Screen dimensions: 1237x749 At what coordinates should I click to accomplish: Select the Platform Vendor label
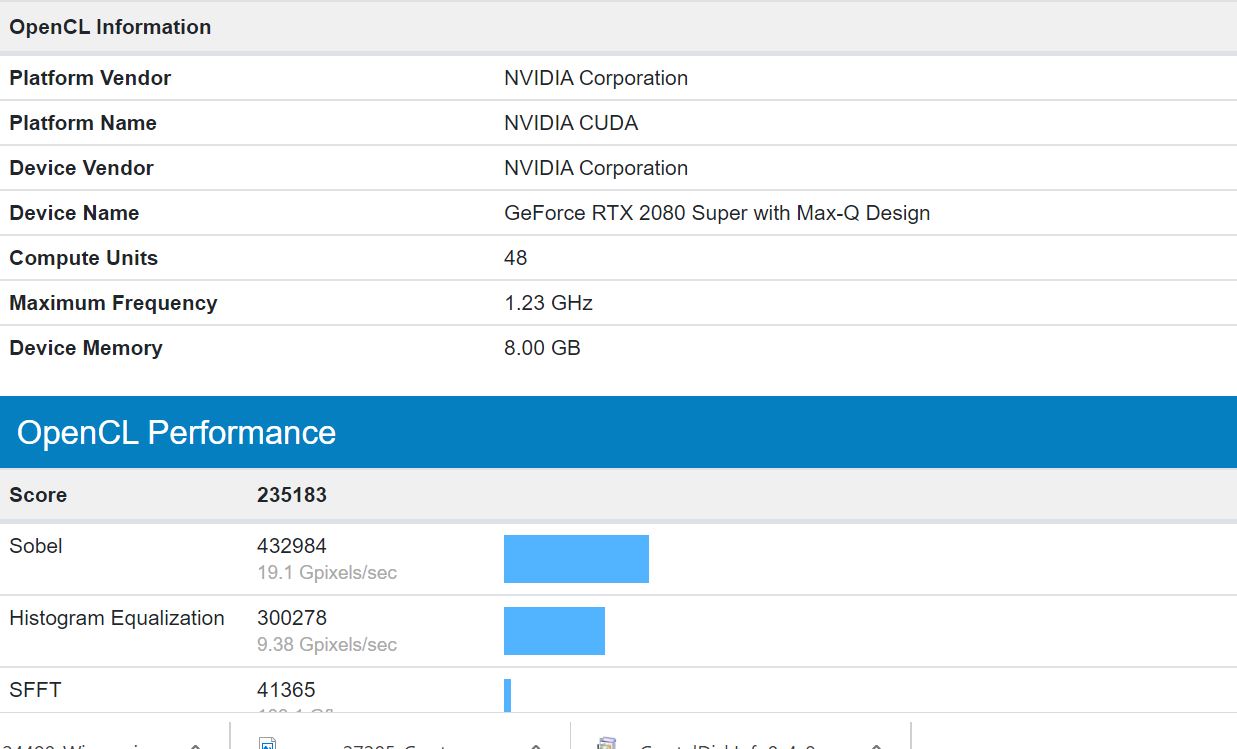coord(90,78)
